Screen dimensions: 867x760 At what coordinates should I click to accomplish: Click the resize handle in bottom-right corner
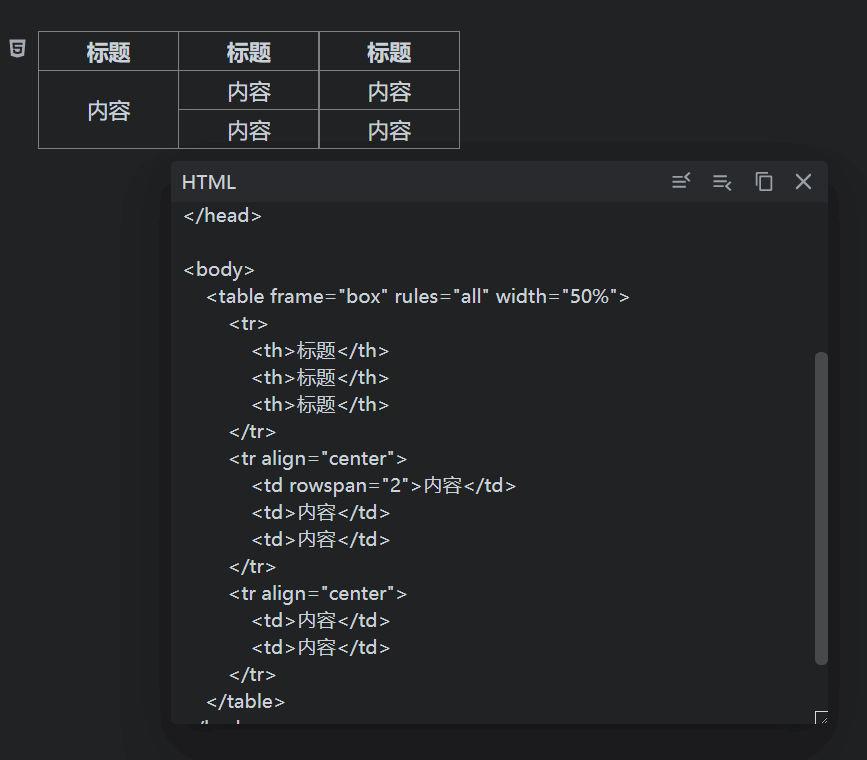822,717
